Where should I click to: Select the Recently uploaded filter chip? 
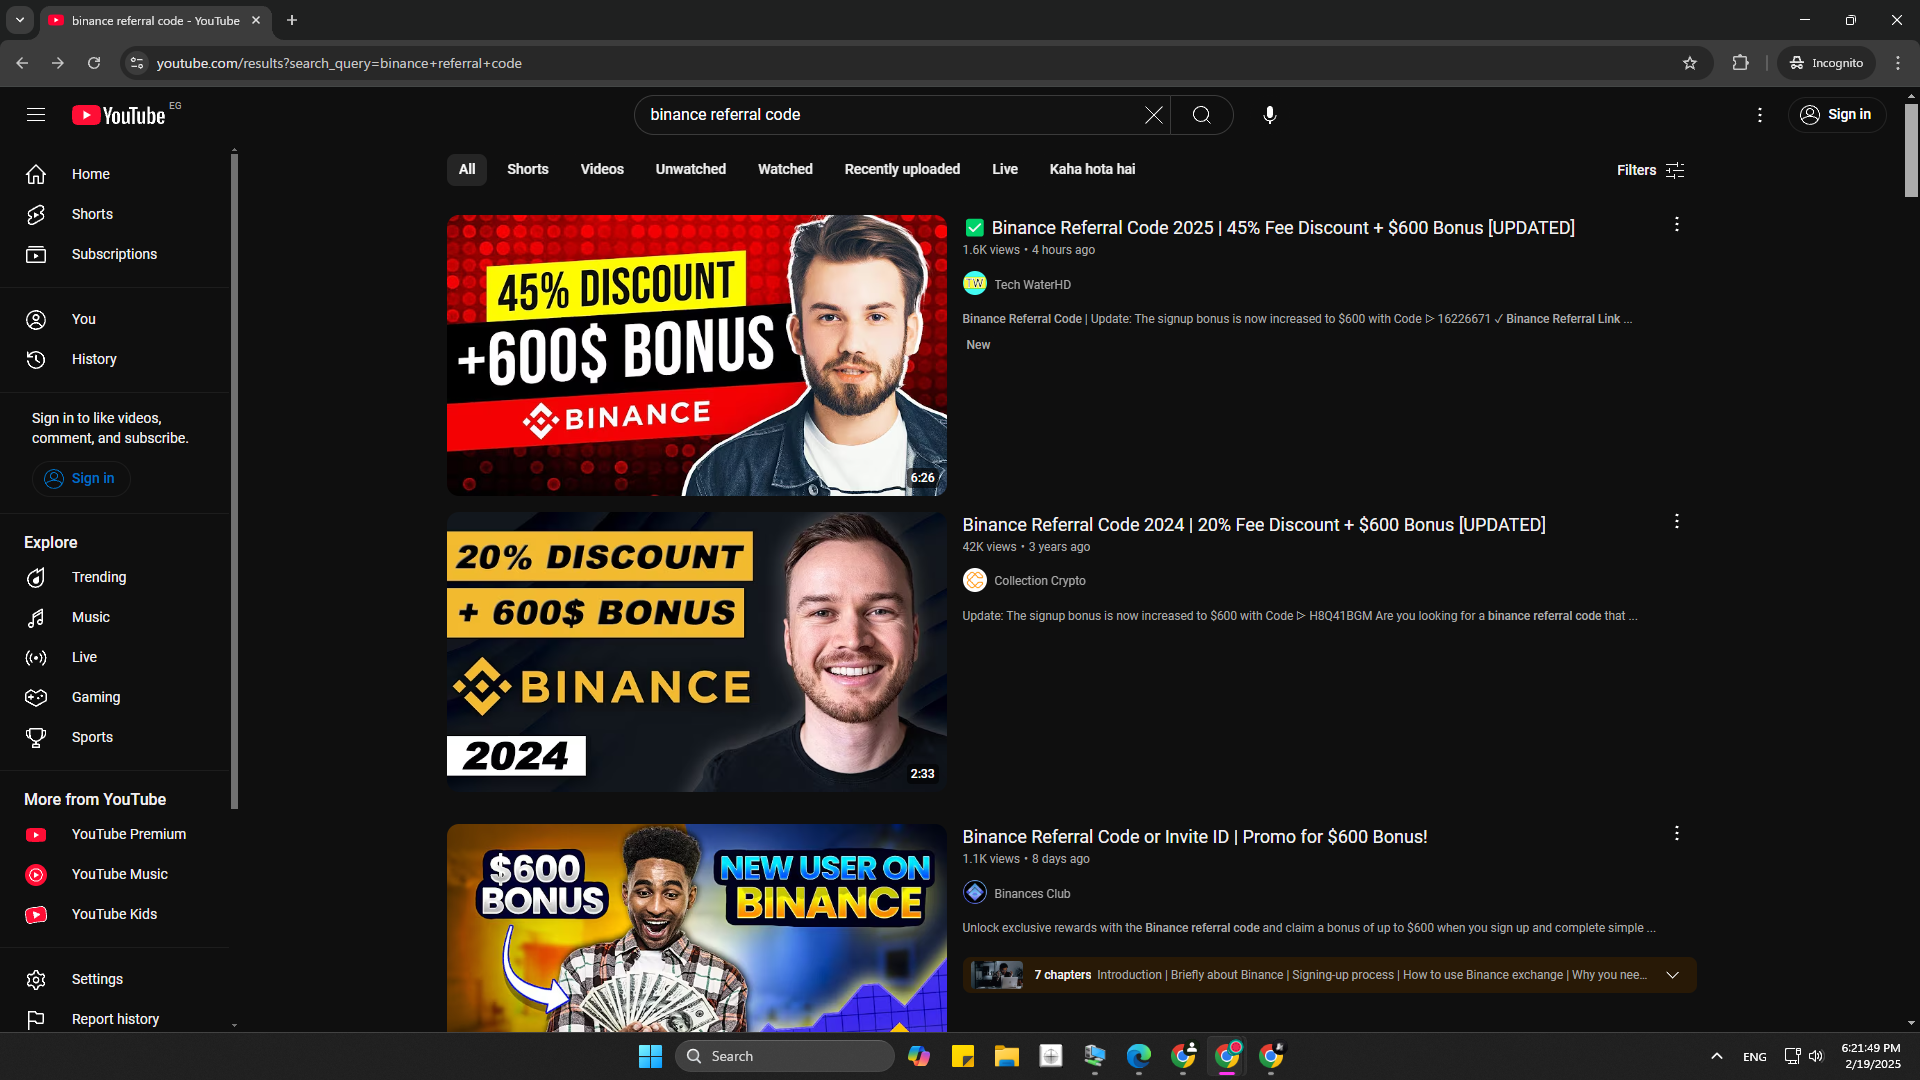point(901,169)
